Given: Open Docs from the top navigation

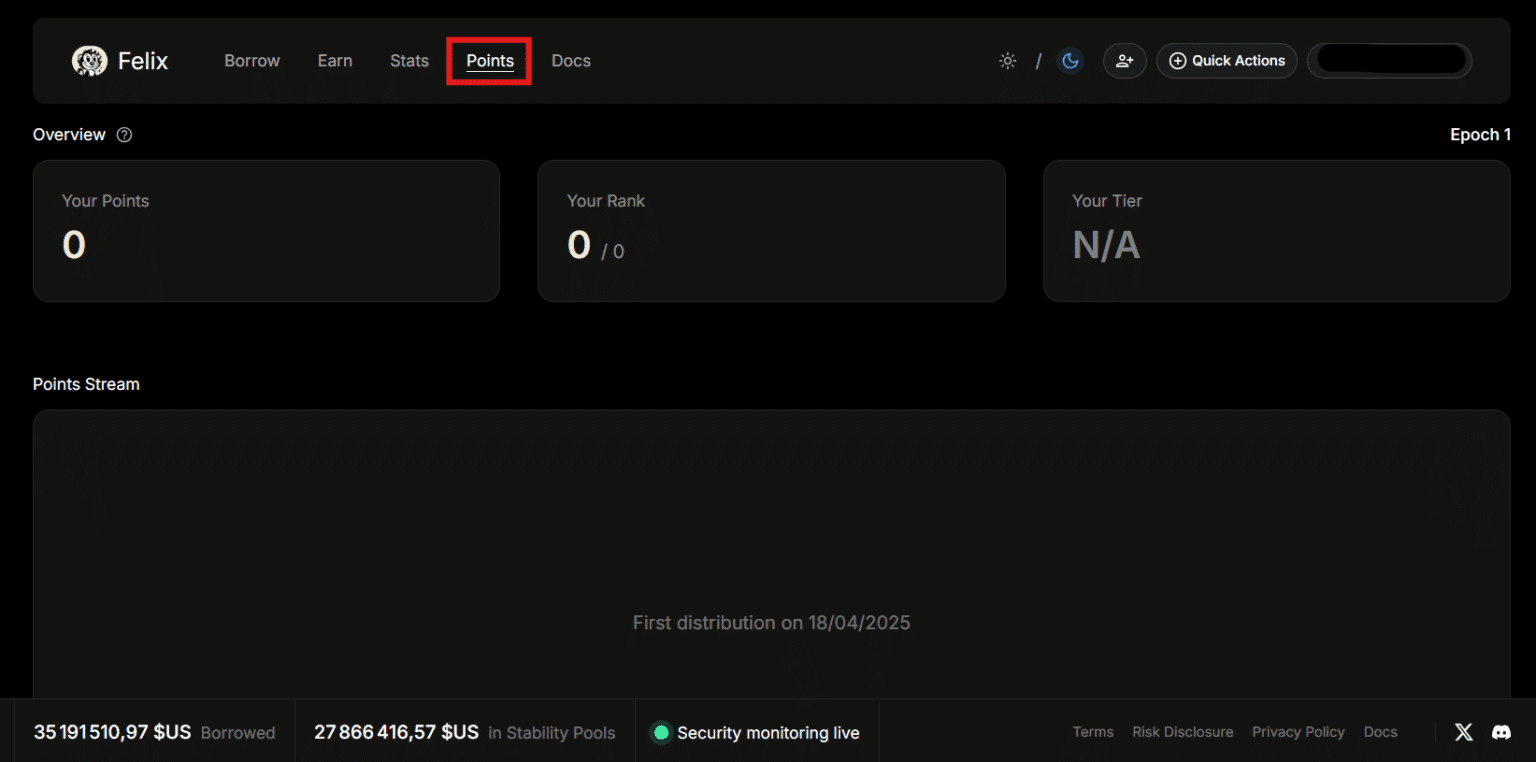Looking at the screenshot, I should coord(570,60).
